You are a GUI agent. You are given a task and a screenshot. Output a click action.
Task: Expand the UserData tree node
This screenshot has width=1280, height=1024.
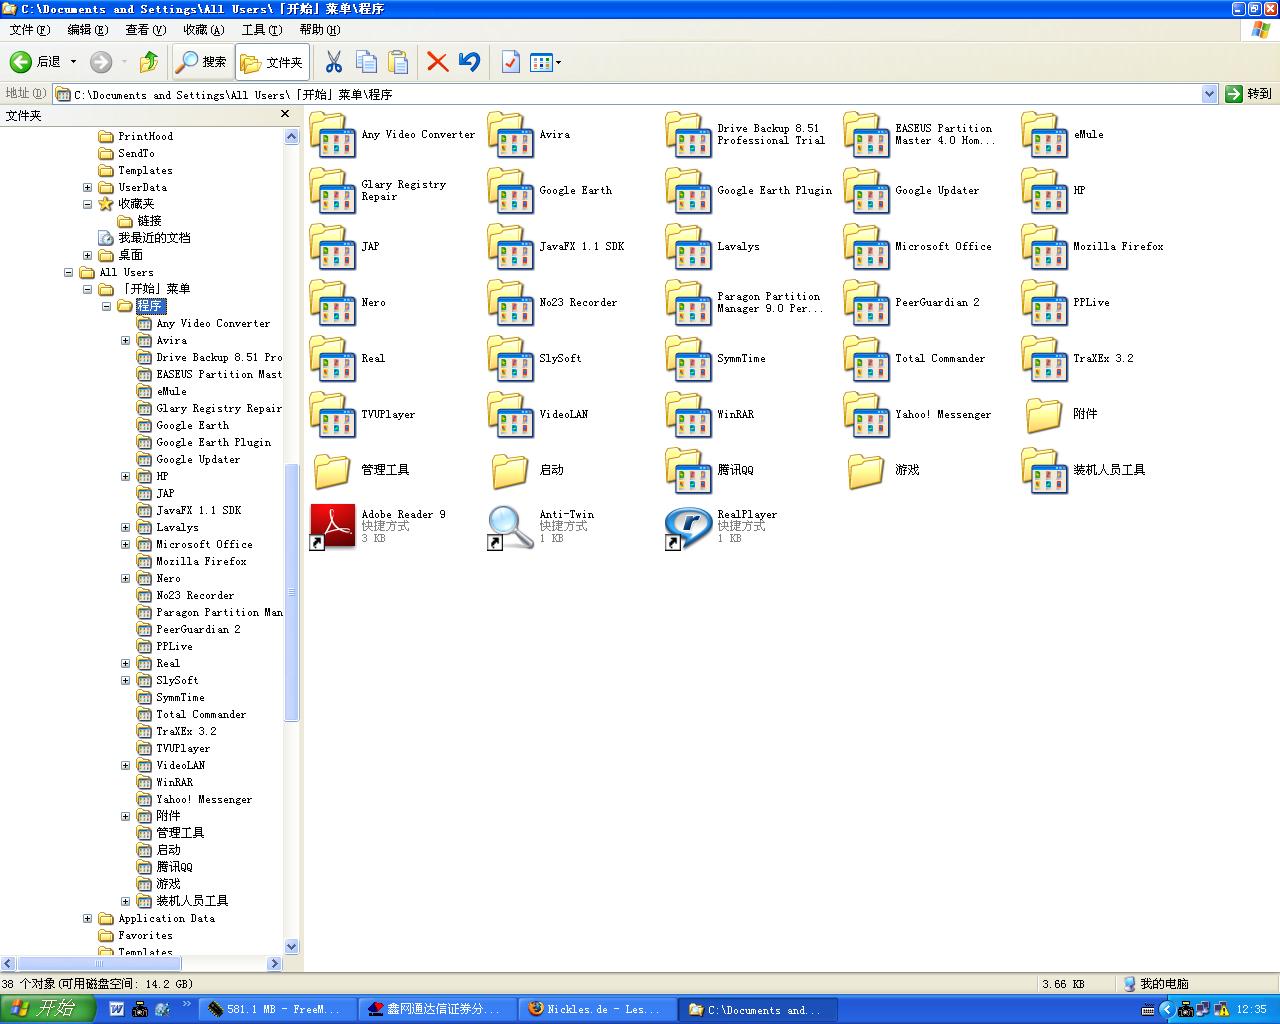pos(87,187)
